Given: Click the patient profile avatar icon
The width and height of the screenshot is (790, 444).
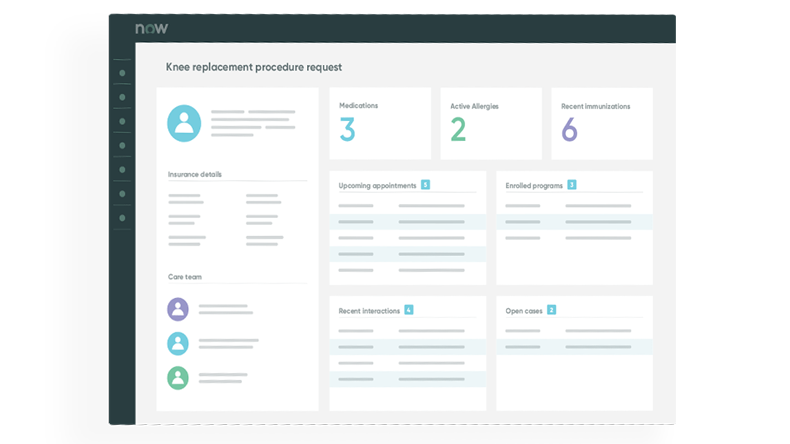Looking at the screenshot, I should point(184,123).
